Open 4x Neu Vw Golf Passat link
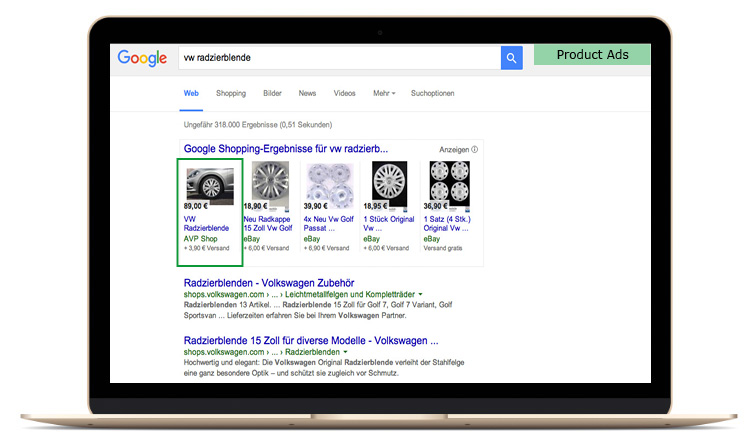Screen dimensions: 750x435 (x=329, y=223)
